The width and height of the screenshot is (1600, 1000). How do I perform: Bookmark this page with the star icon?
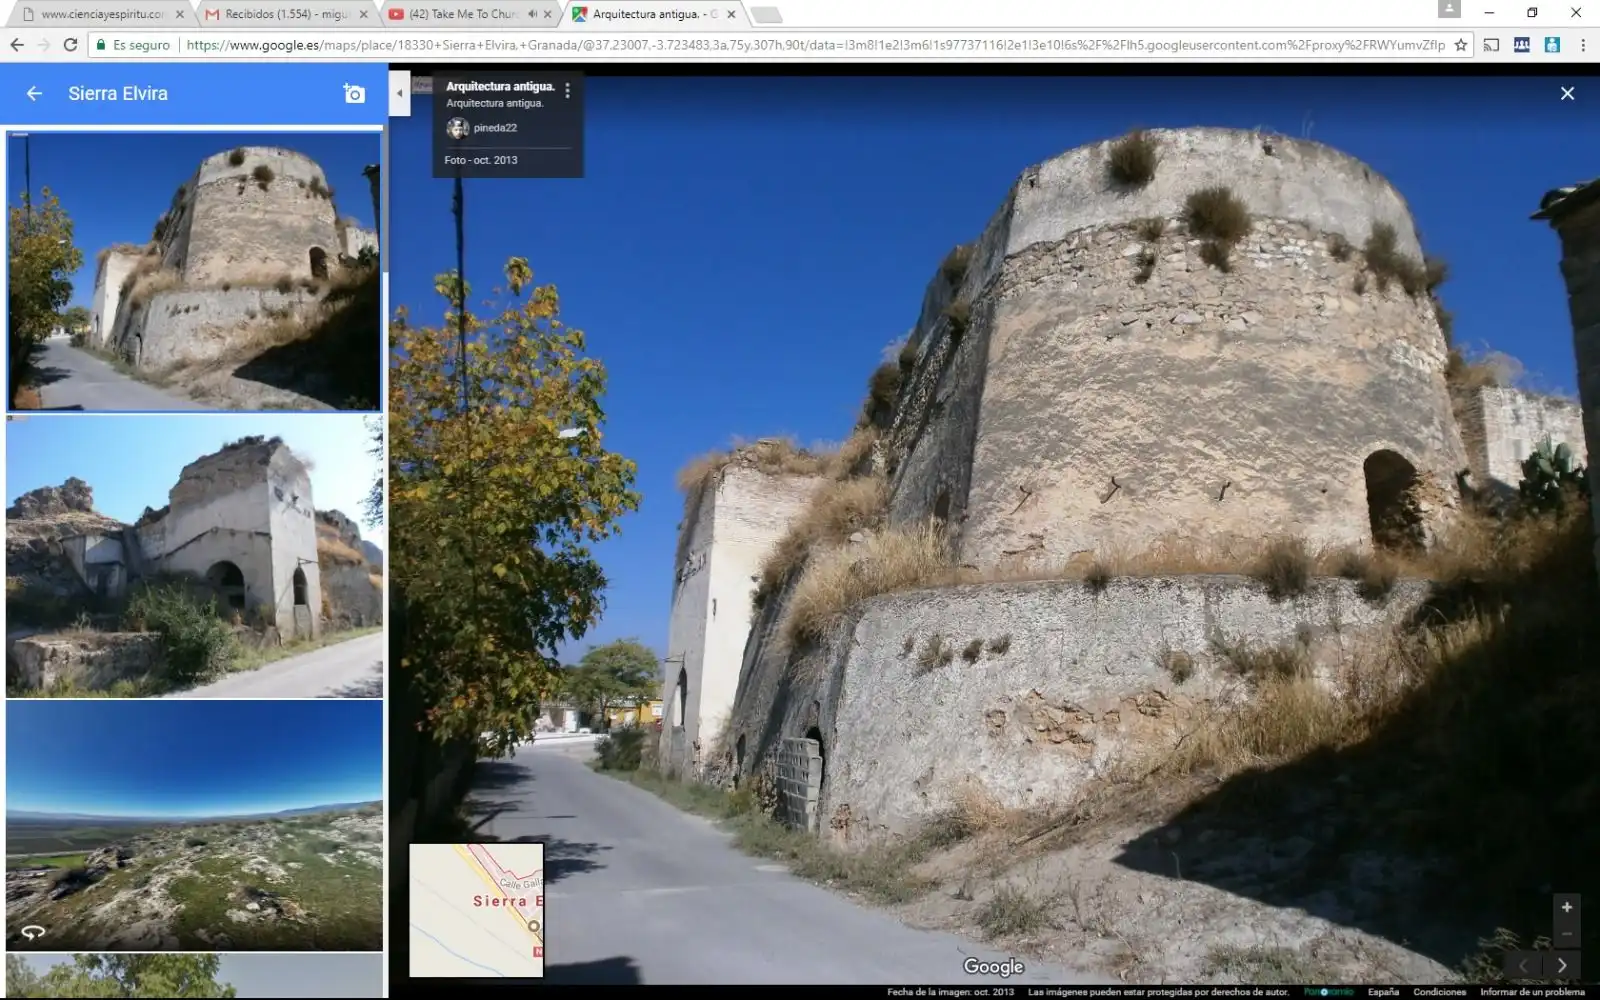1461,45
